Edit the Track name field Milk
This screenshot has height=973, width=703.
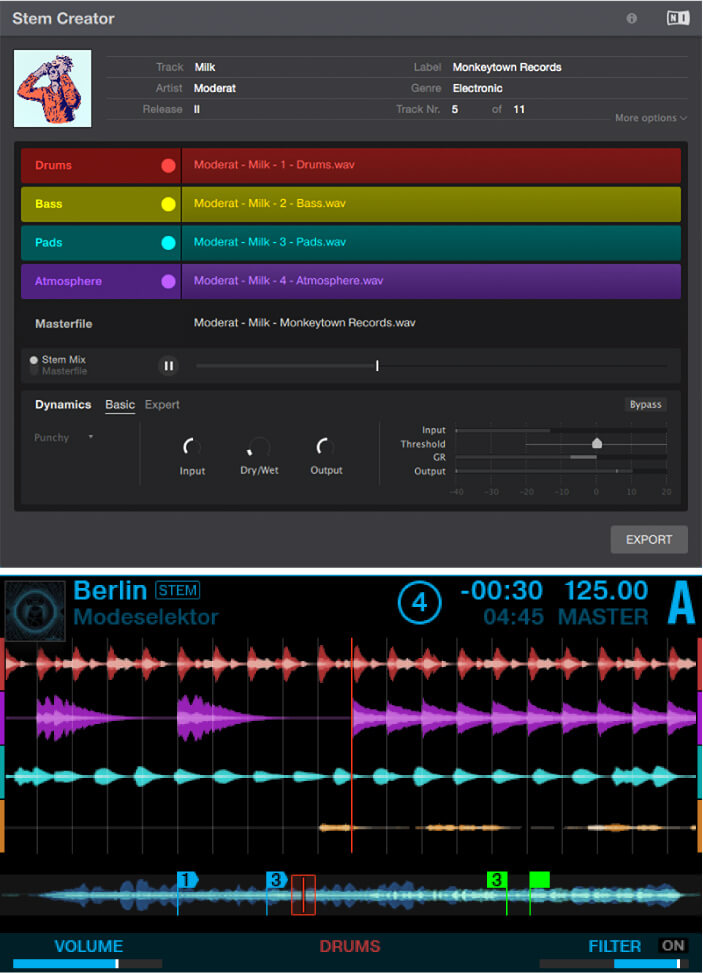(205, 67)
